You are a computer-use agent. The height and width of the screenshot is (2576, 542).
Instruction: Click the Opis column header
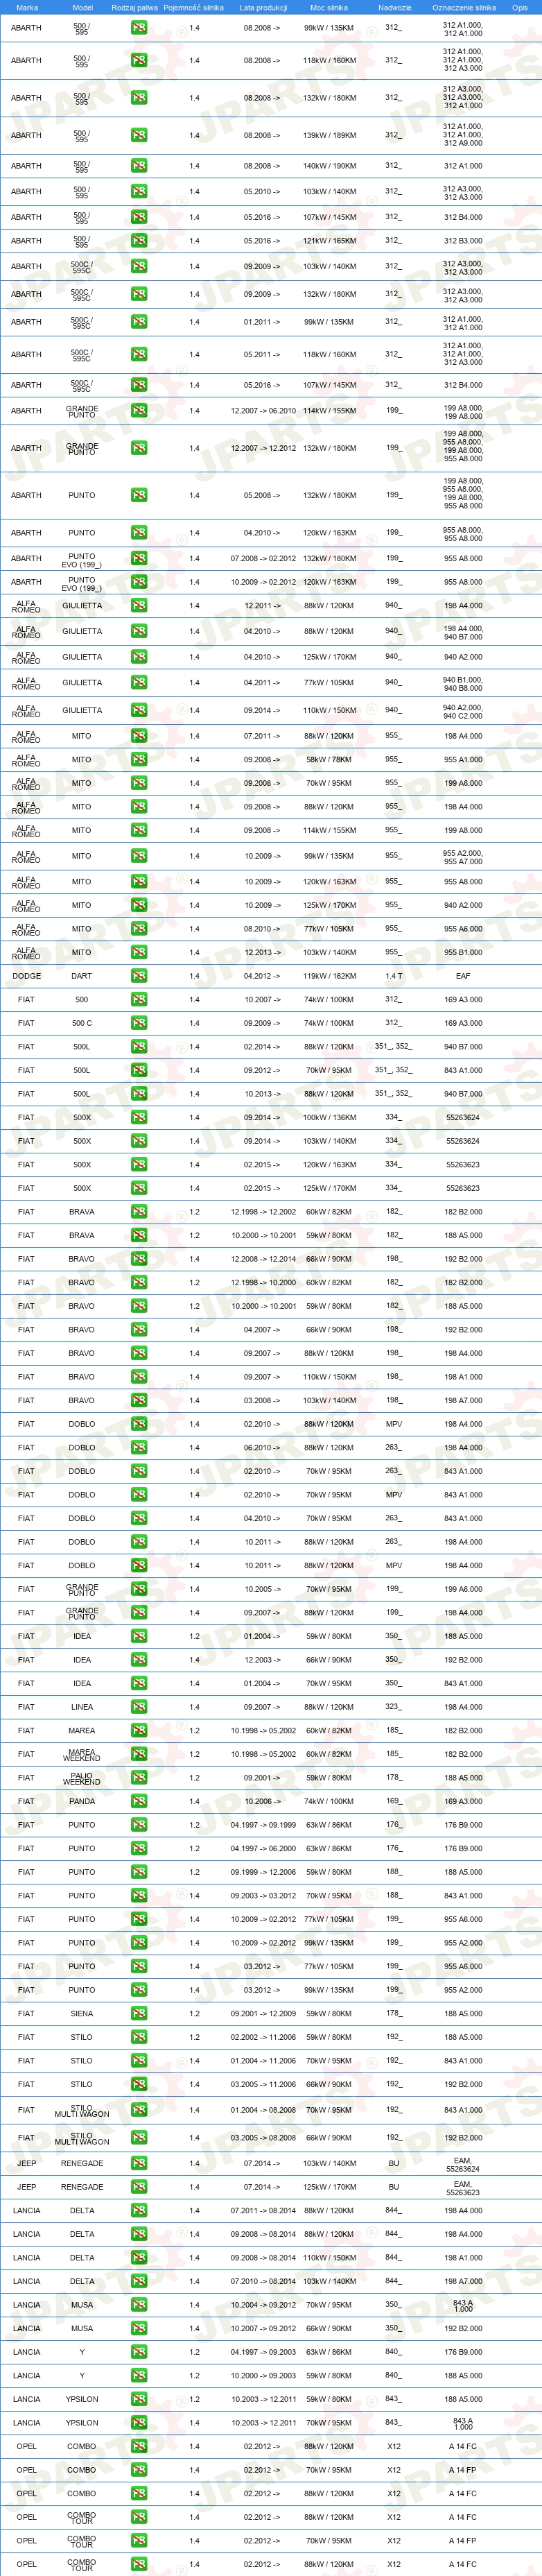point(519,7)
